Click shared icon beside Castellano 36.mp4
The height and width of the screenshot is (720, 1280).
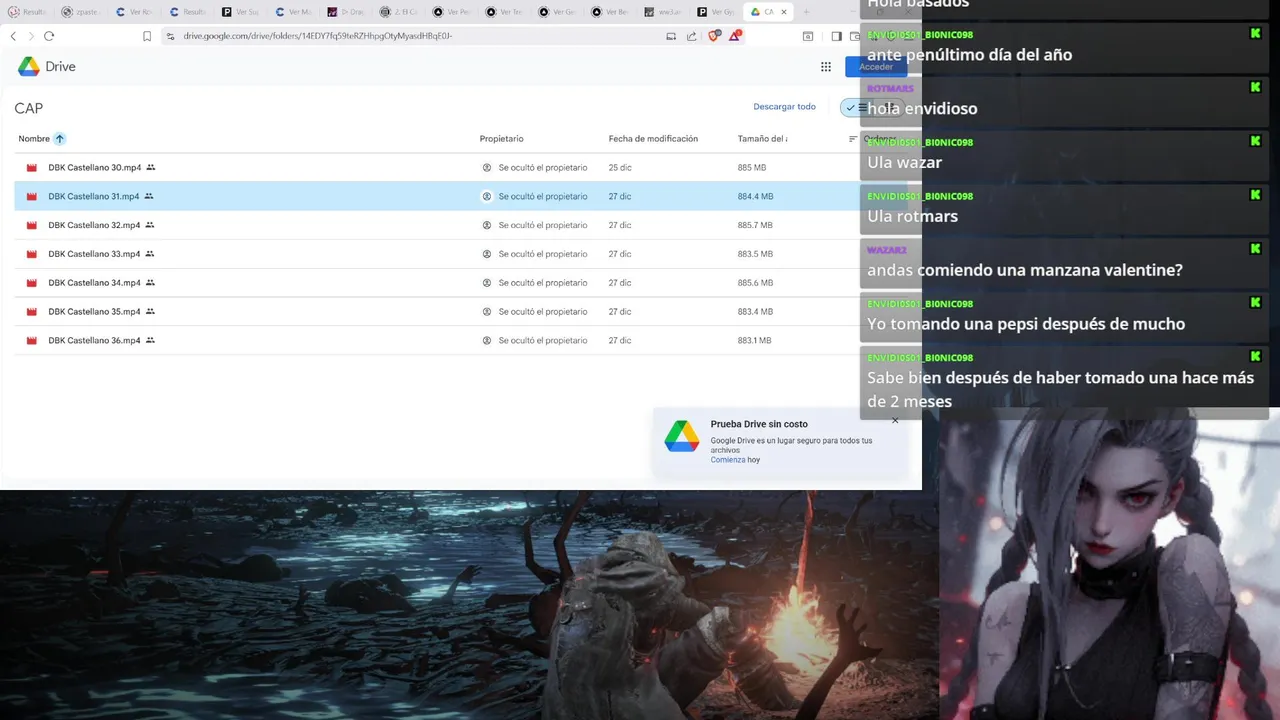pos(150,341)
